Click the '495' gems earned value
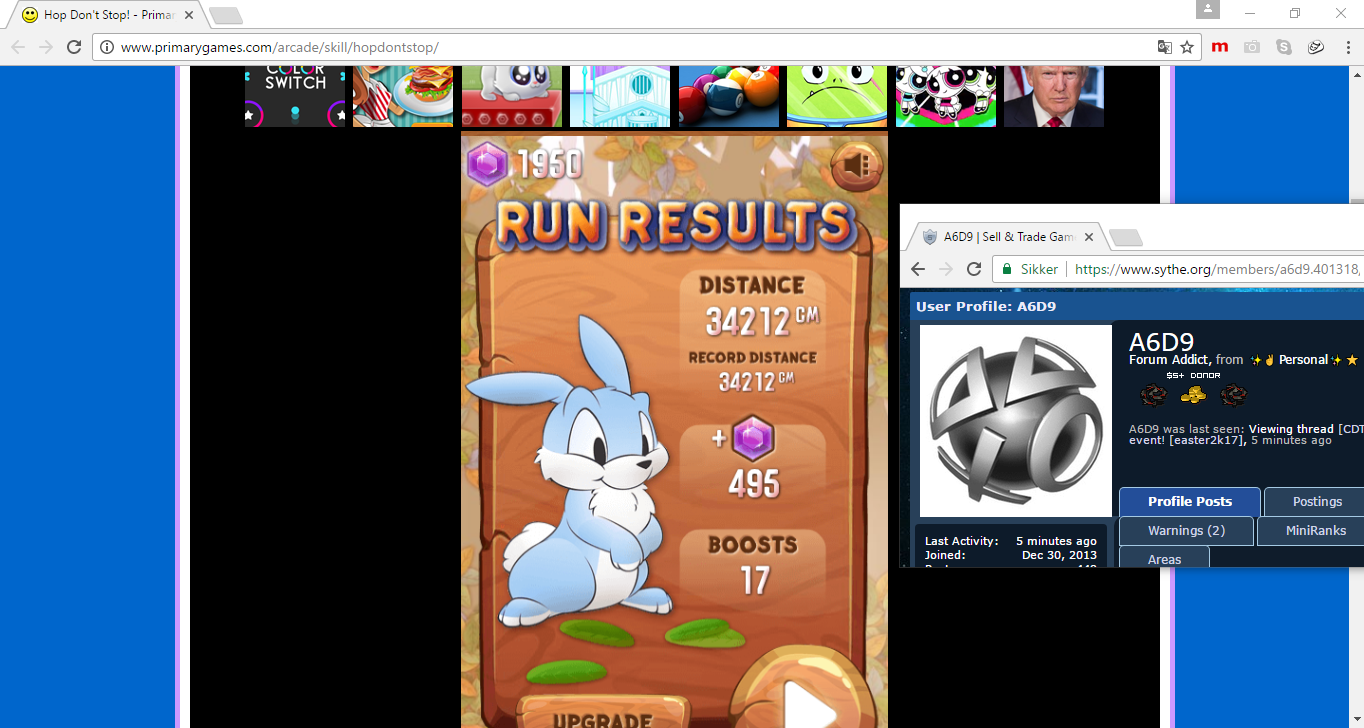1364x728 pixels. (x=753, y=484)
